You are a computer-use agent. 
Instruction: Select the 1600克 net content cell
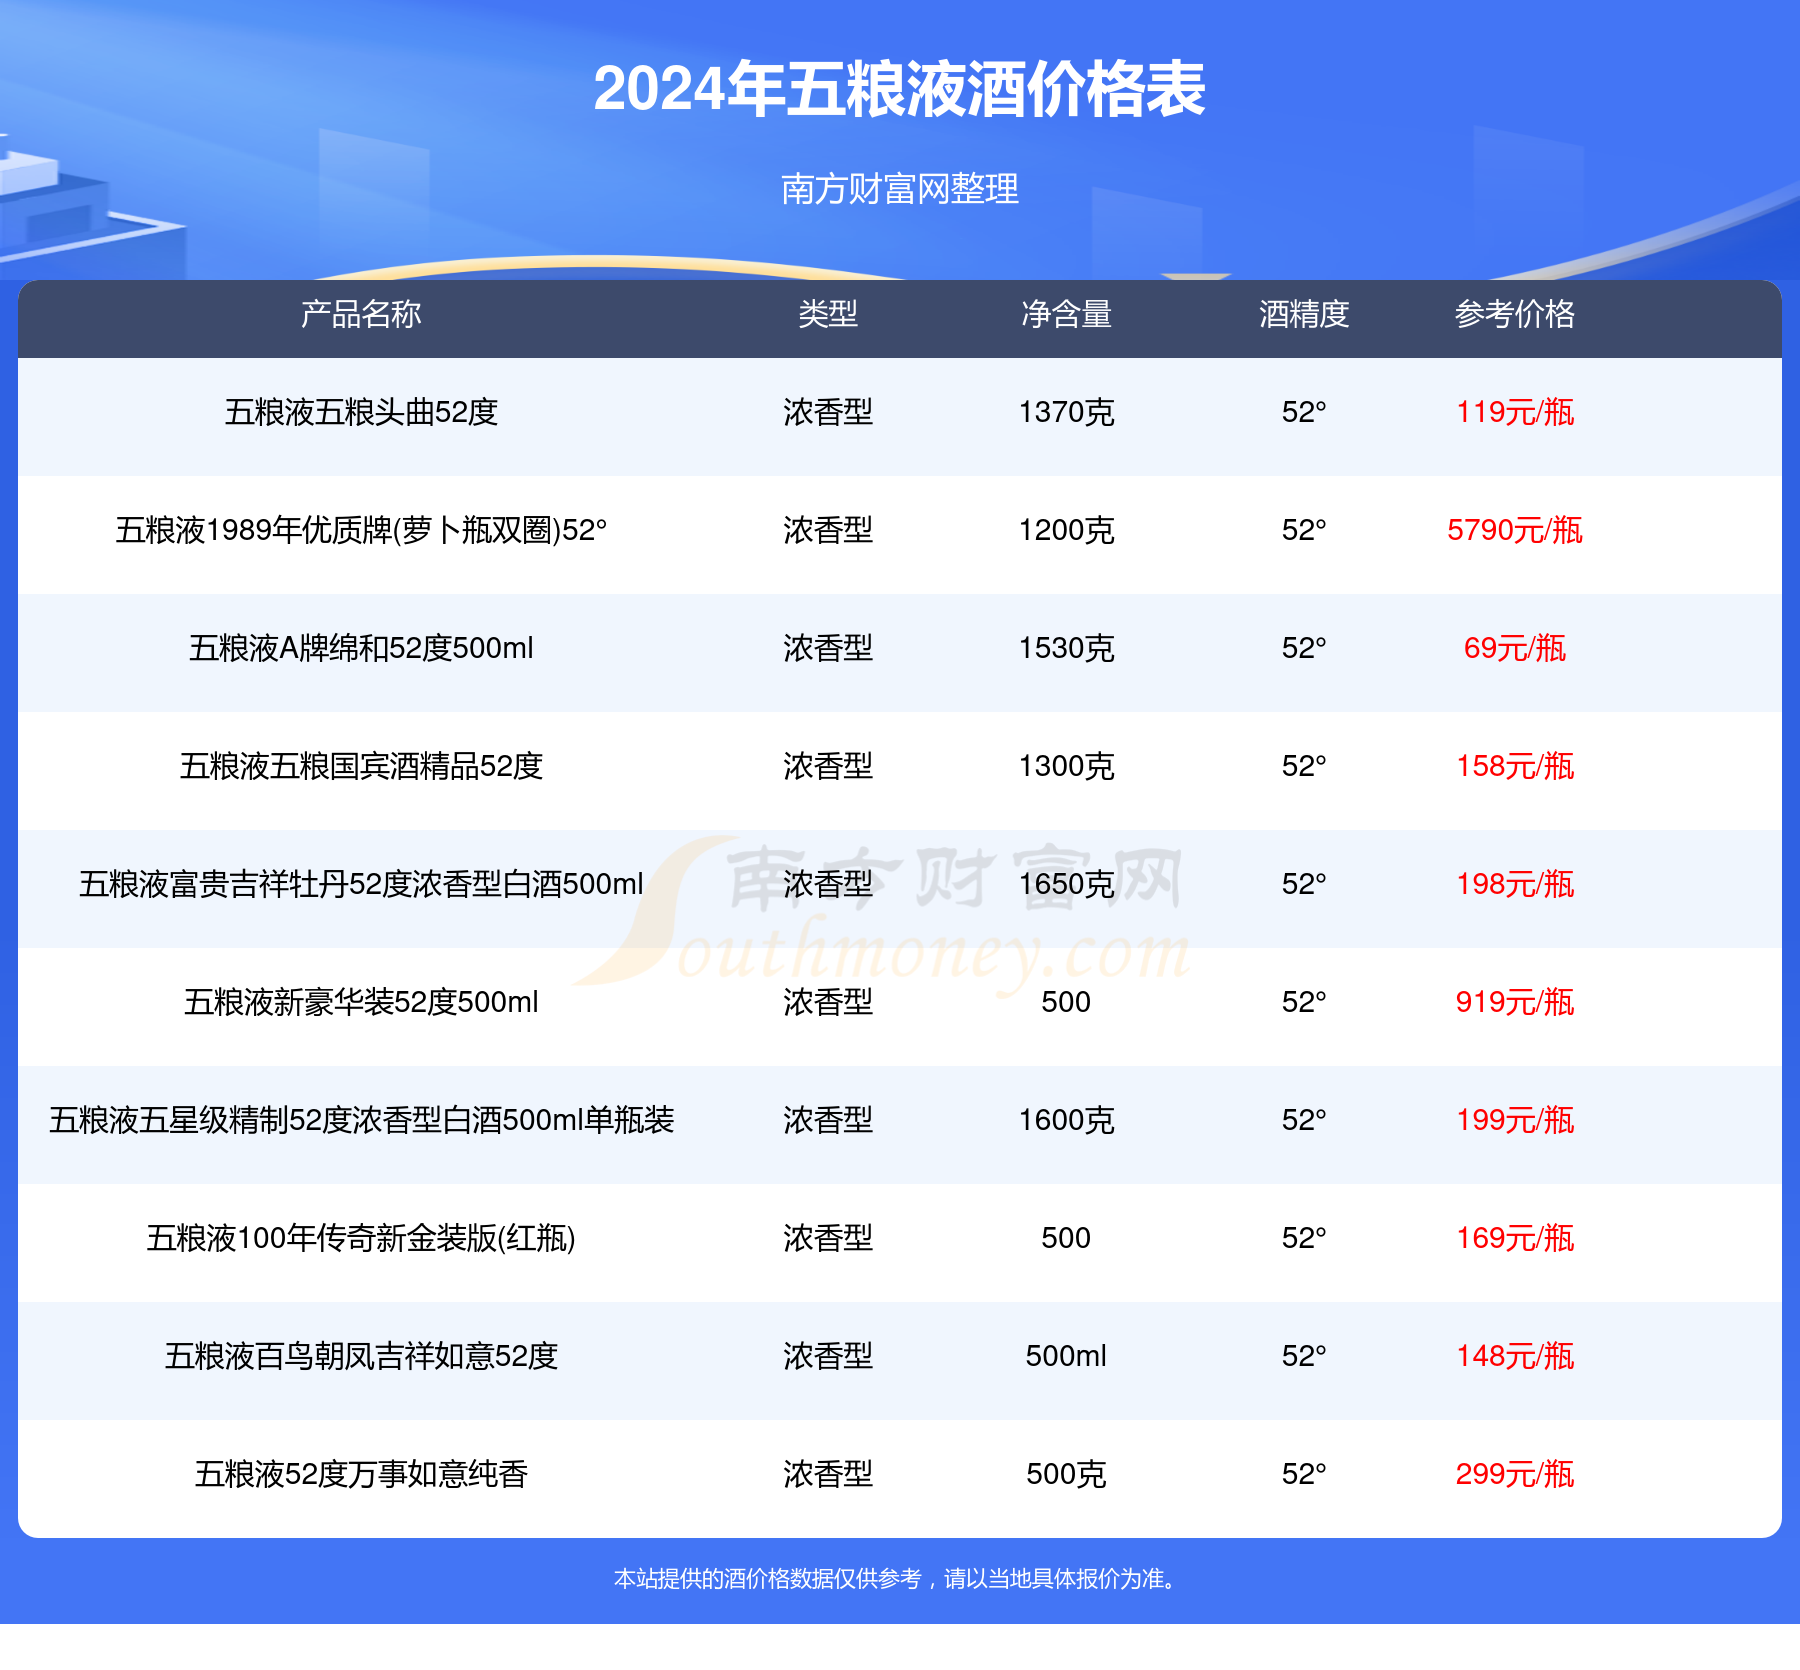pos(1066,1120)
